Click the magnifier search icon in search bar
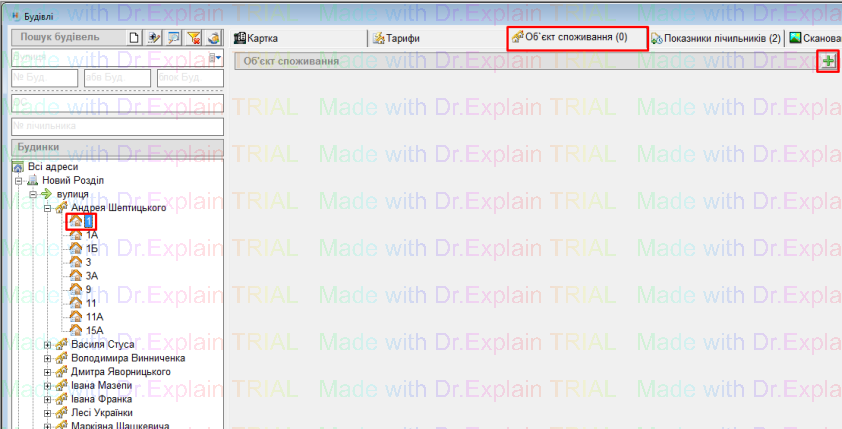Image resolution: width=842 pixels, height=429 pixels. (x=174, y=38)
